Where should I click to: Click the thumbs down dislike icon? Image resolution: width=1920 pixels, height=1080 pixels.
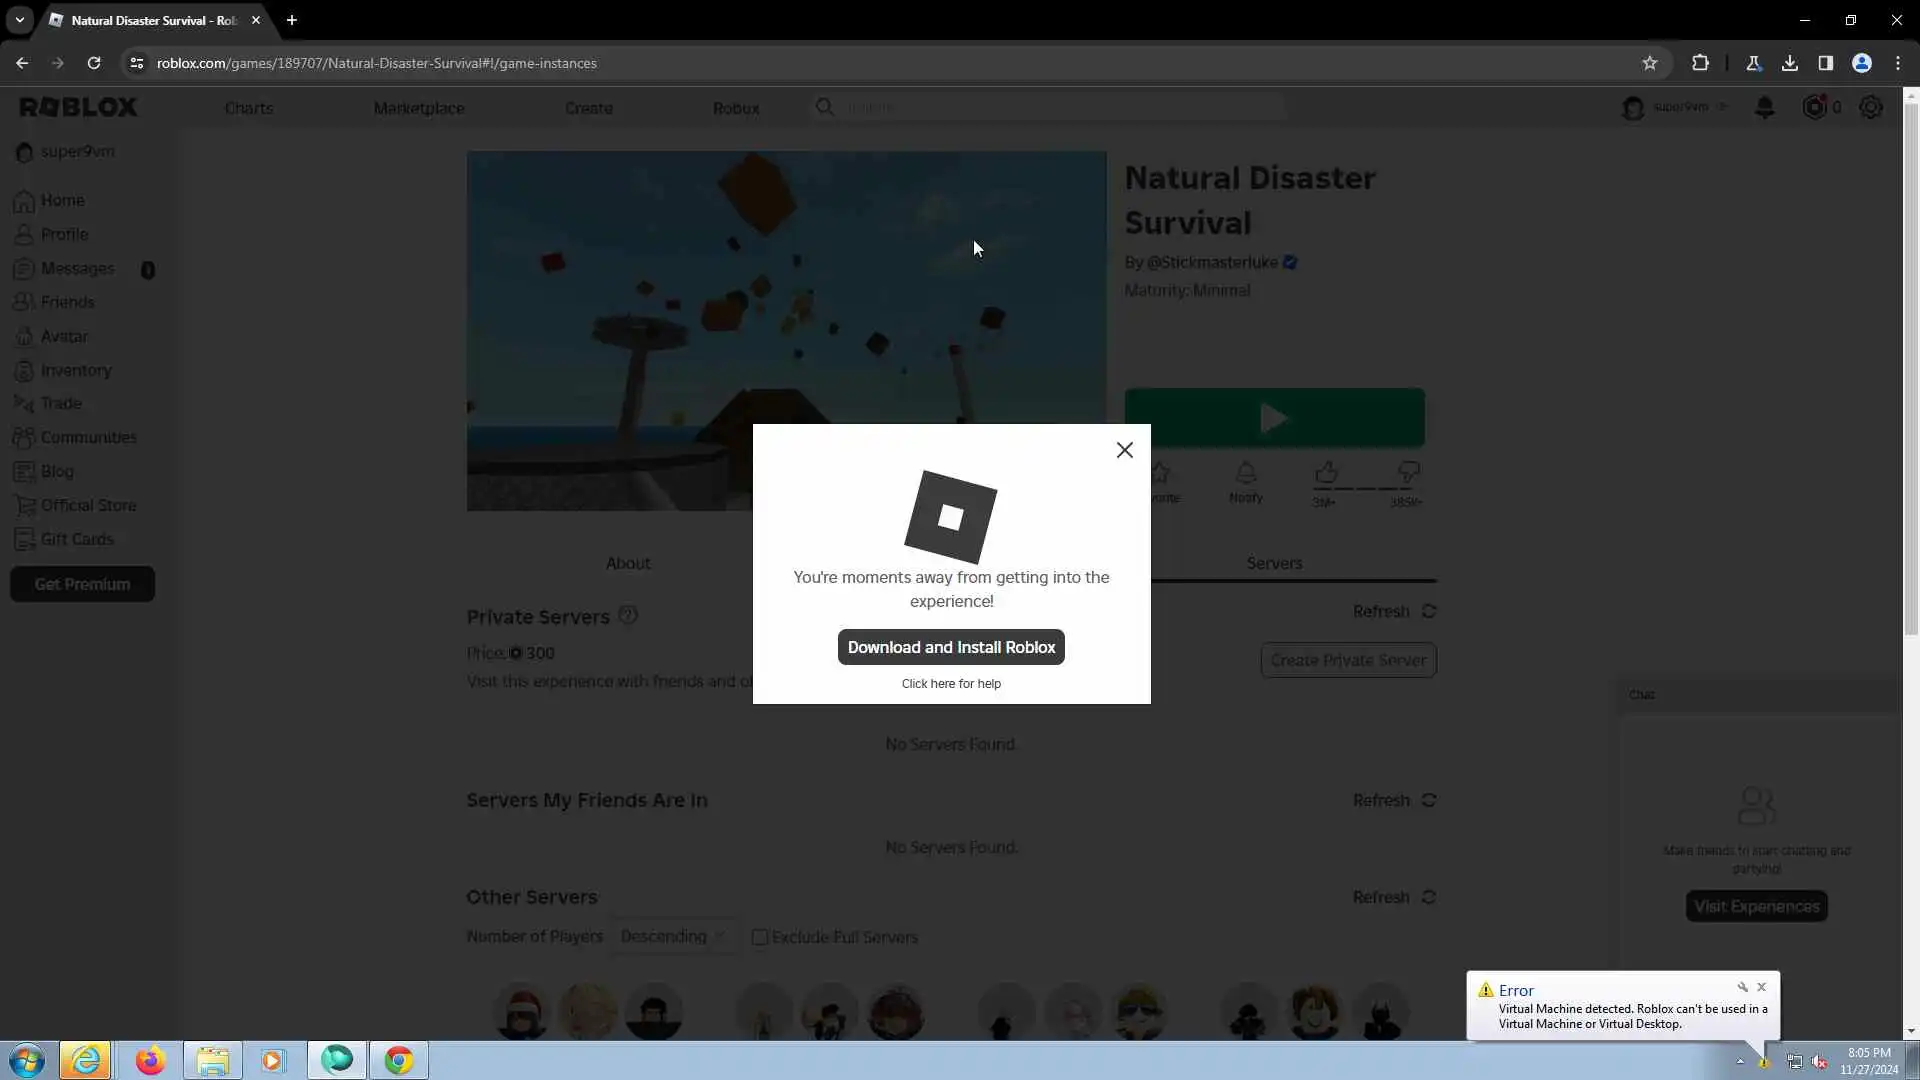coord(1408,472)
